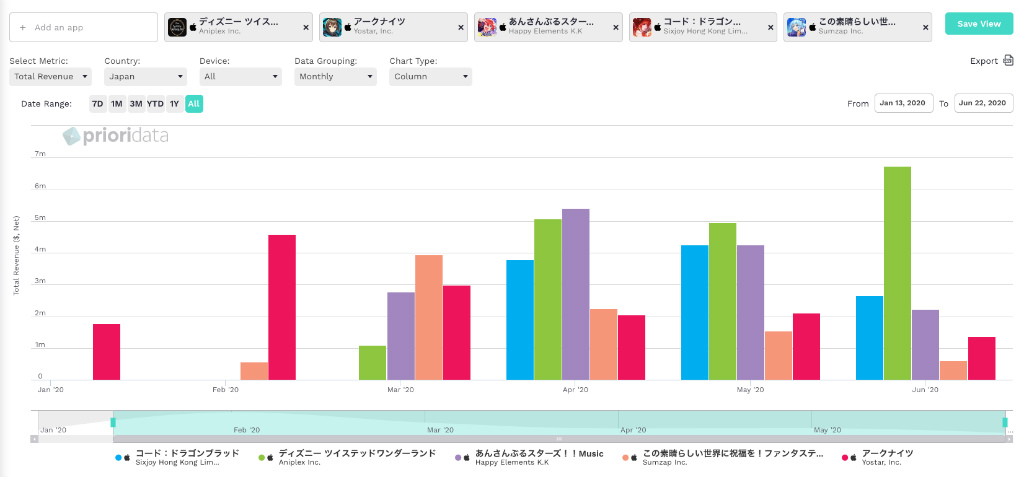Select the 1Y date range
Screen dimensions: 1024x477
(174, 104)
